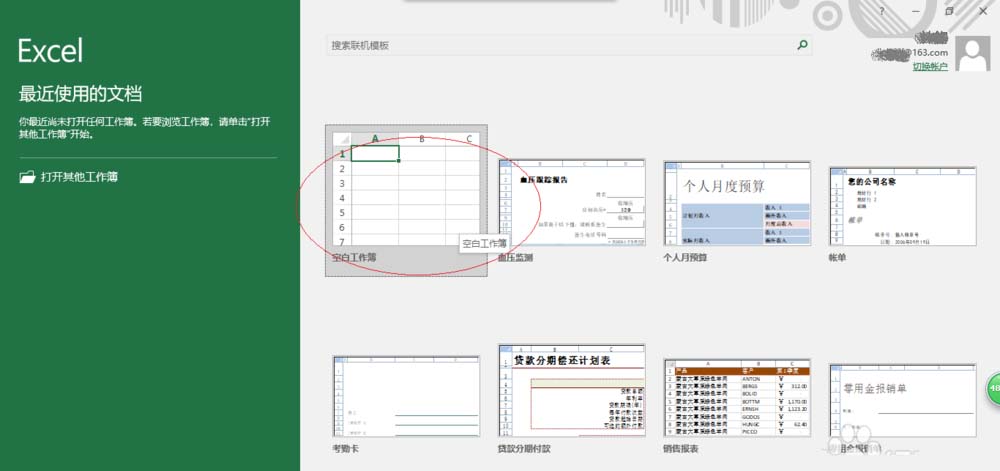Viewport: 1000px width, 471px height.
Task: Click the 切换帐户 switch account link
Action: [x=929, y=66]
